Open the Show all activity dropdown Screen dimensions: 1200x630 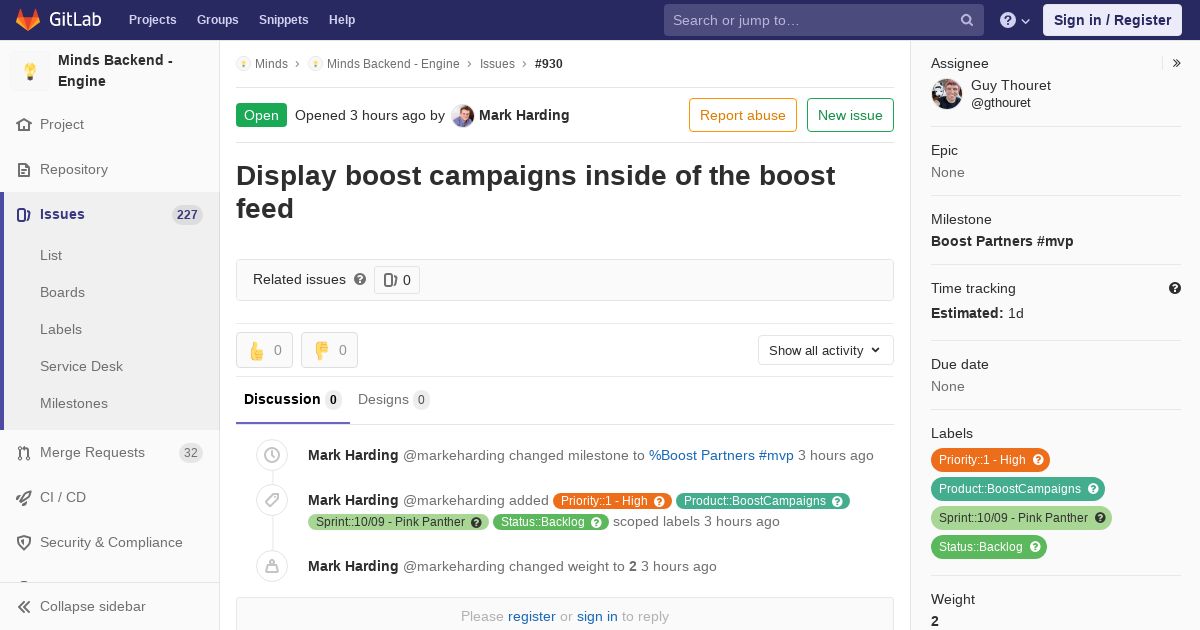pos(826,350)
